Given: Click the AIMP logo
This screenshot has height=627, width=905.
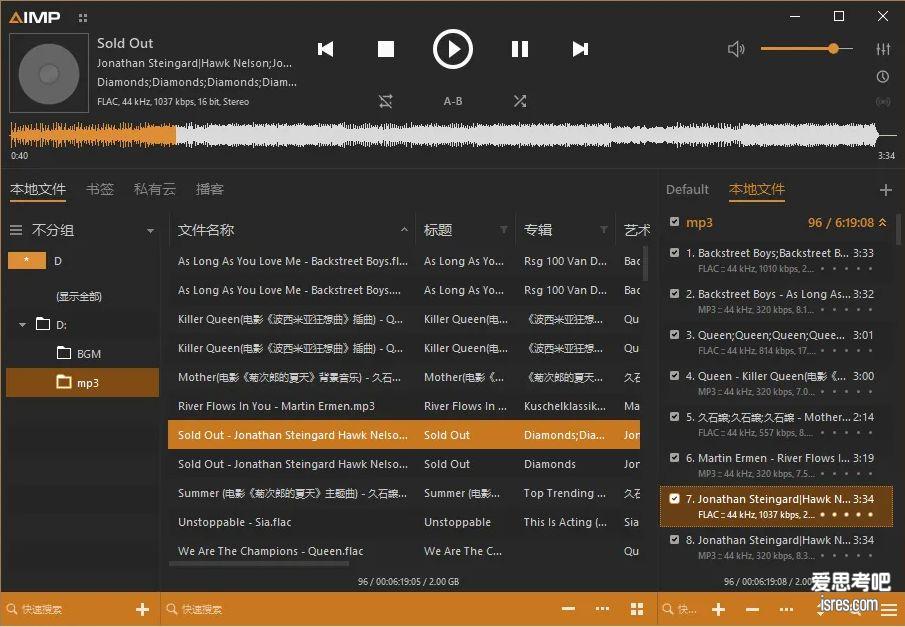Looking at the screenshot, I should pyautogui.click(x=35, y=17).
